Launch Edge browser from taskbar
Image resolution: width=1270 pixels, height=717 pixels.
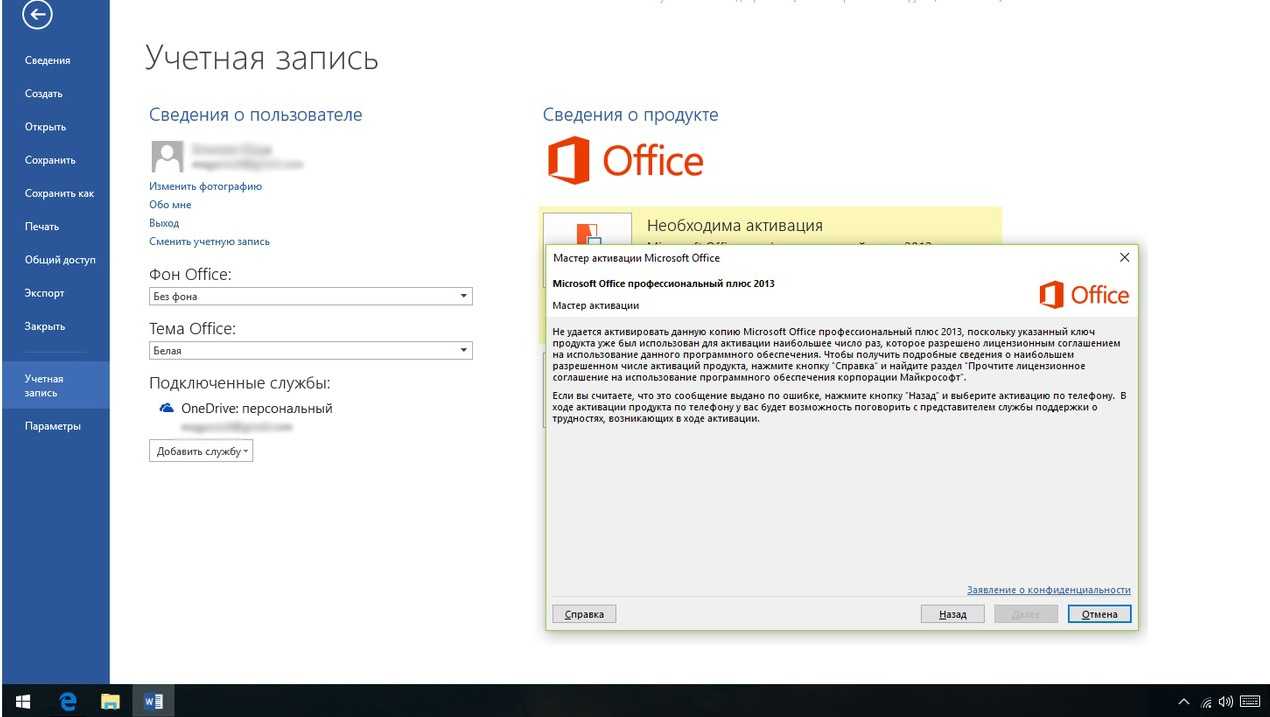68,702
